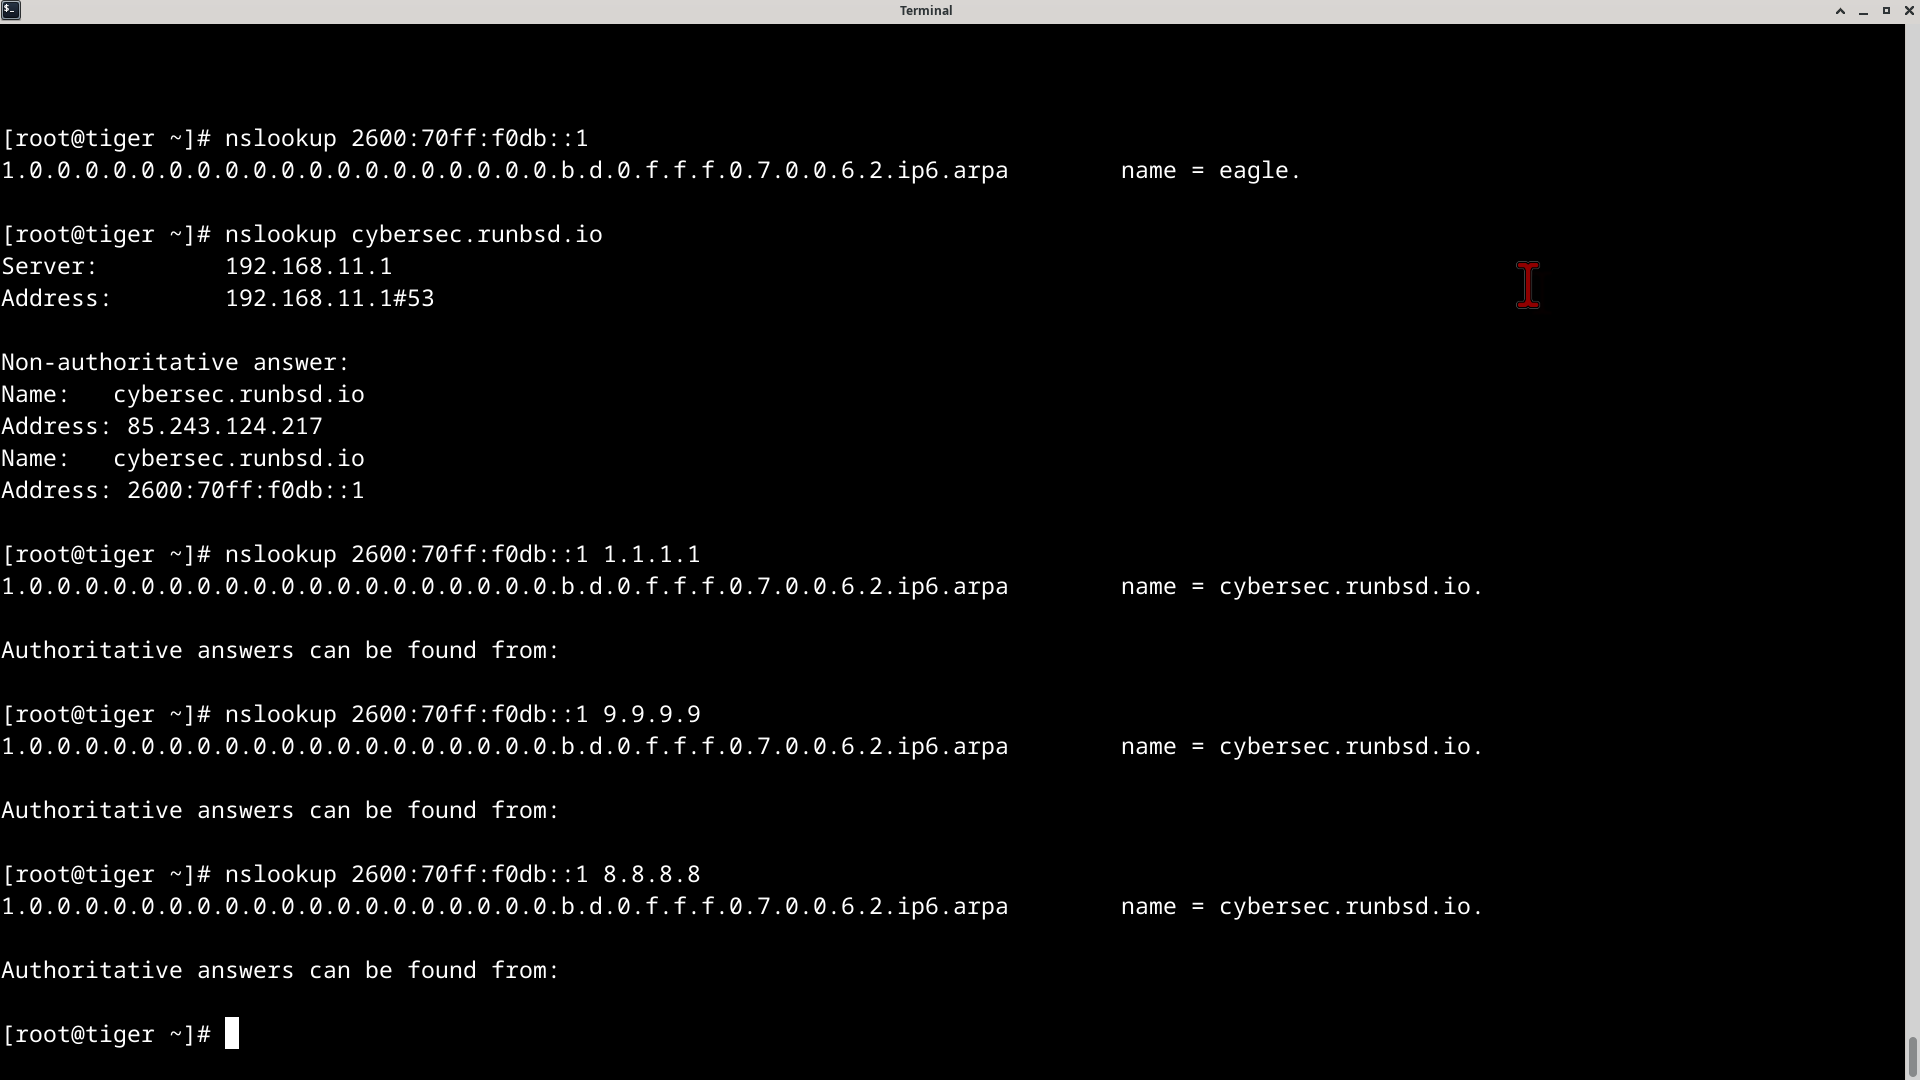
Task: Roll up the window with the shade arrow
Action: pos(1840,10)
